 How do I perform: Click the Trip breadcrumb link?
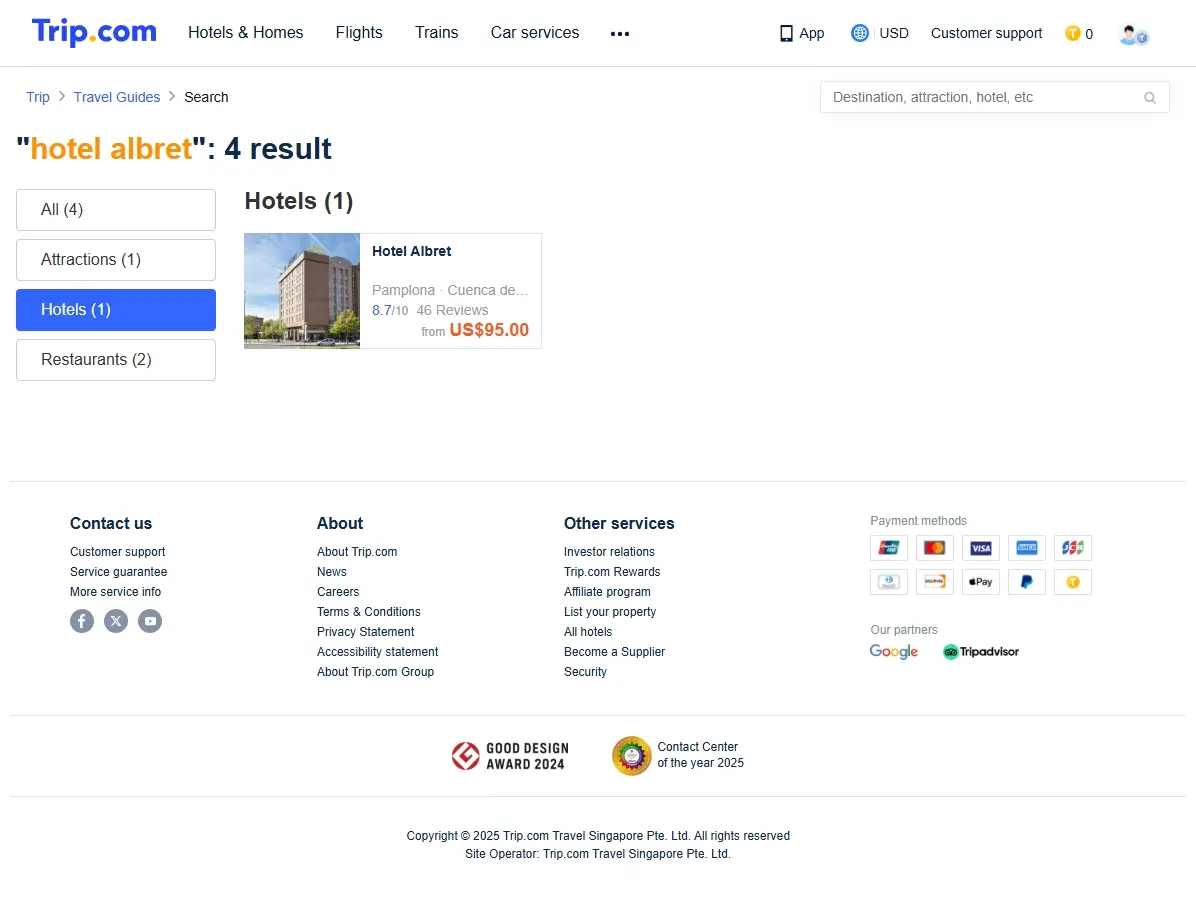tap(38, 98)
